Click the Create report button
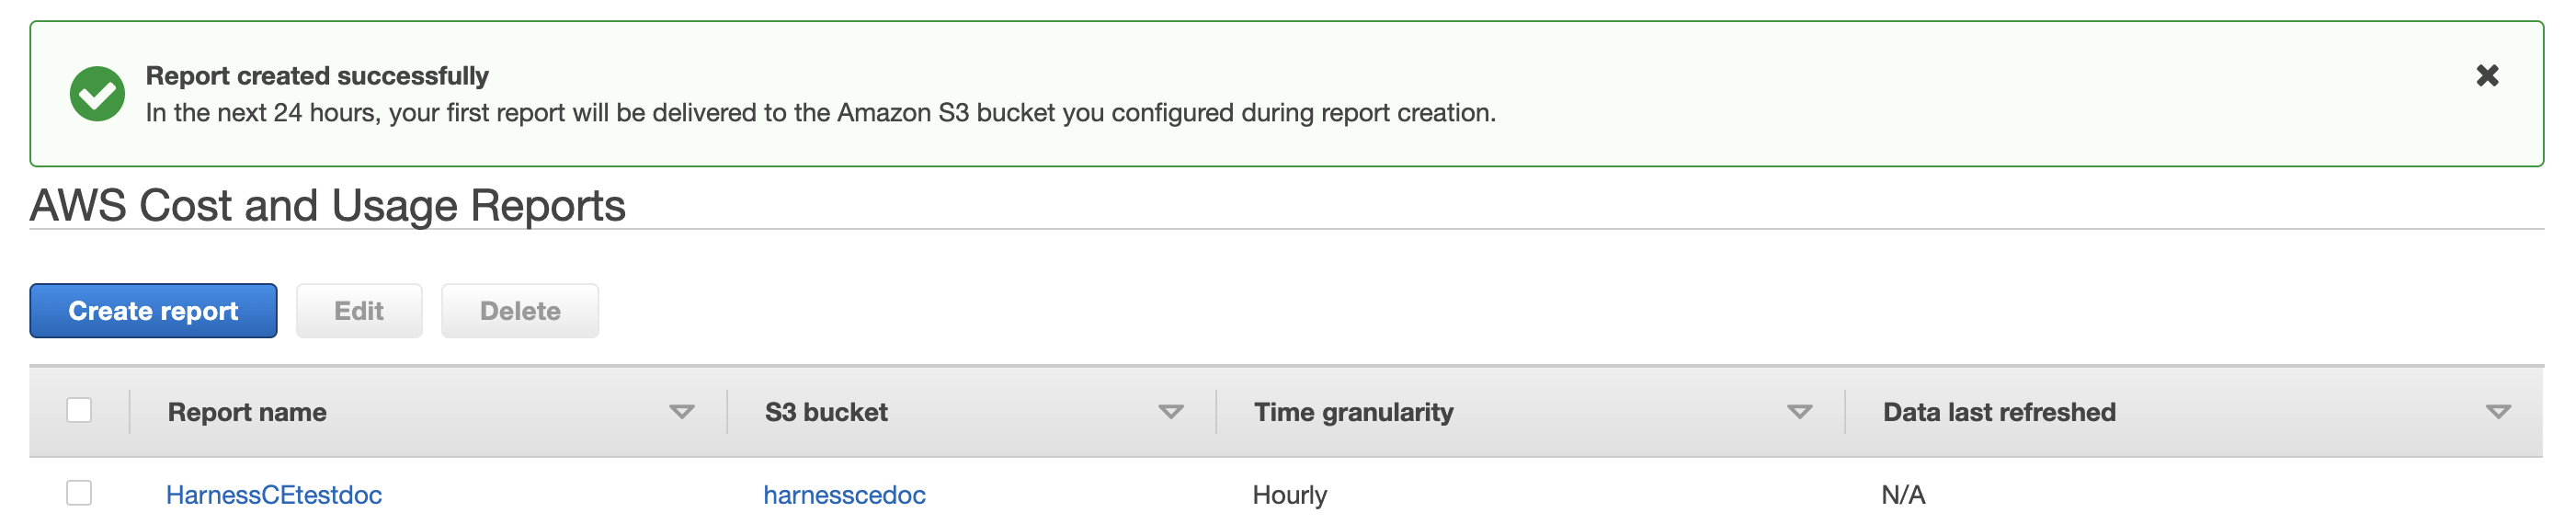Screen dimensions: 2576x524 [153, 311]
